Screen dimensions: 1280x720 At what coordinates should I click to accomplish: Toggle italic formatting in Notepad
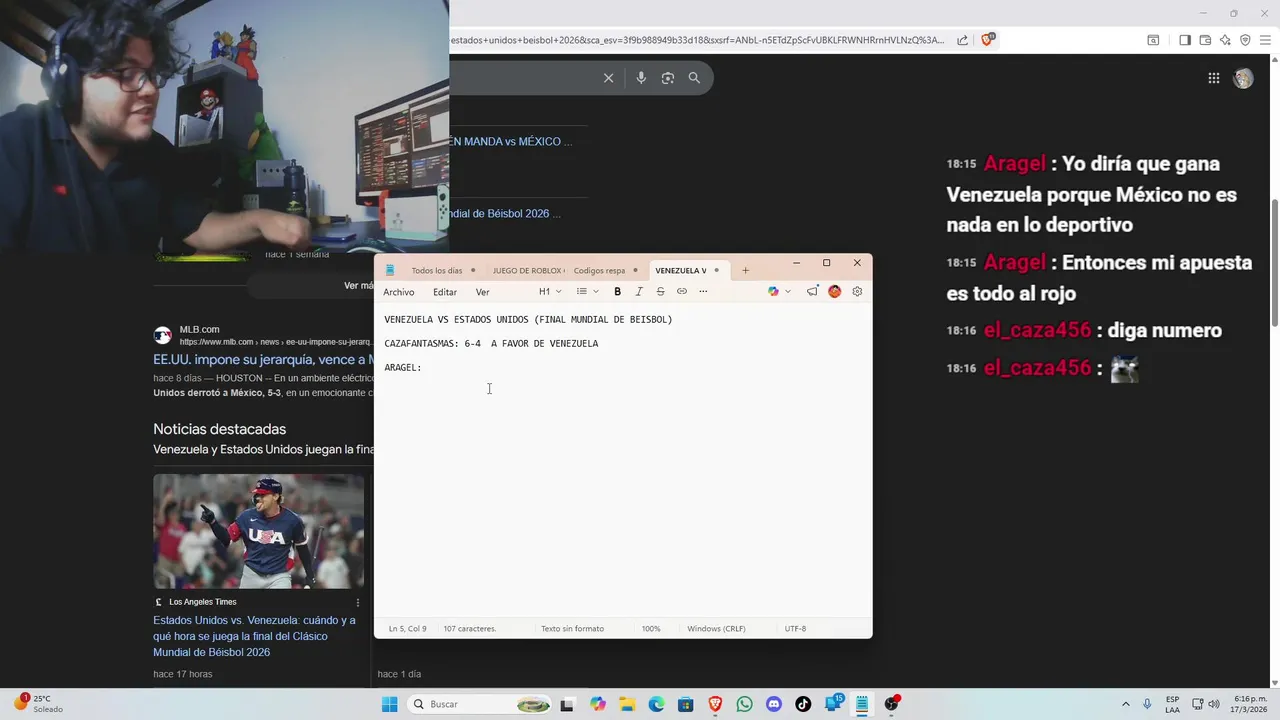(639, 292)
